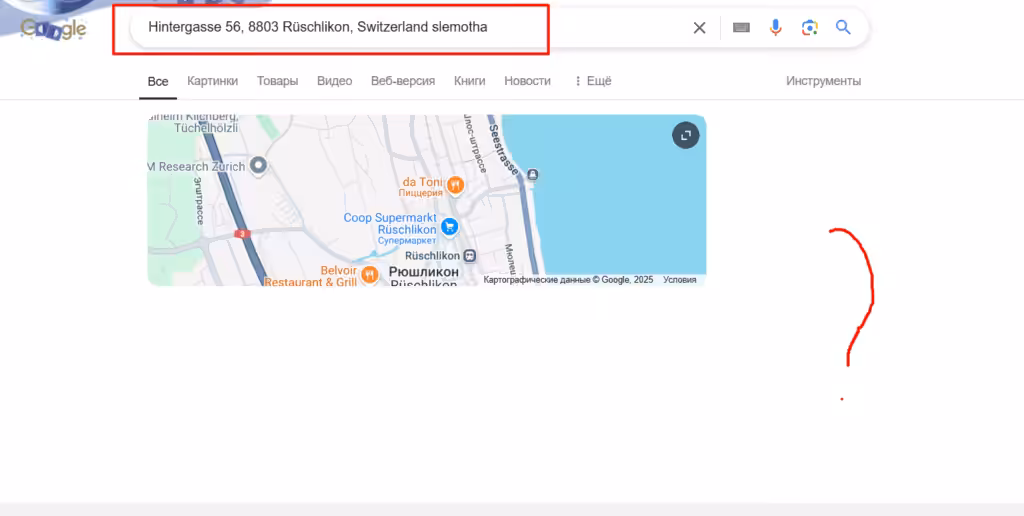Image resolution: width=1024 pixels, height=516 pixels.
Task: Open Google Lens image search icon
Action: tap(810, 27)
